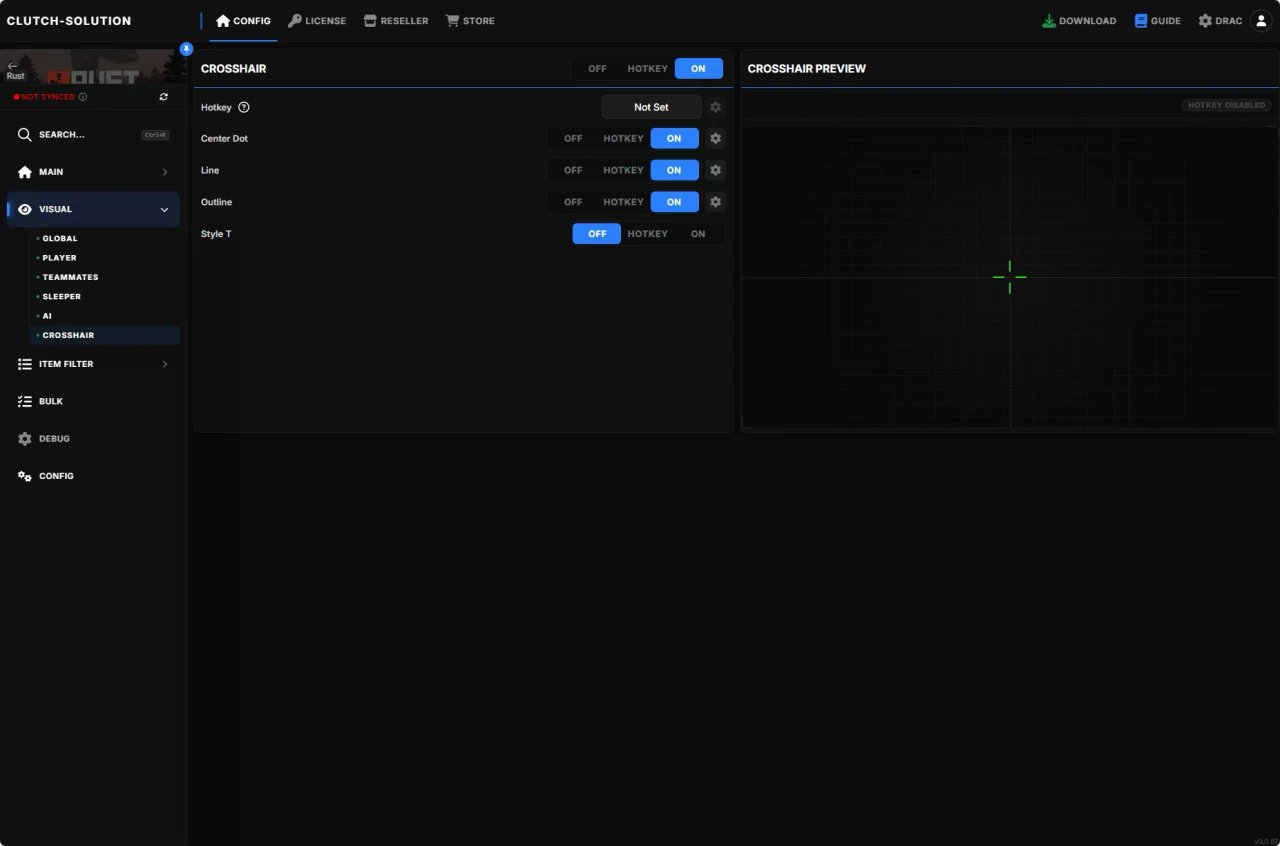Turn Line OFF
Viewport: 1280px width, 846px height.
(573, 170)
